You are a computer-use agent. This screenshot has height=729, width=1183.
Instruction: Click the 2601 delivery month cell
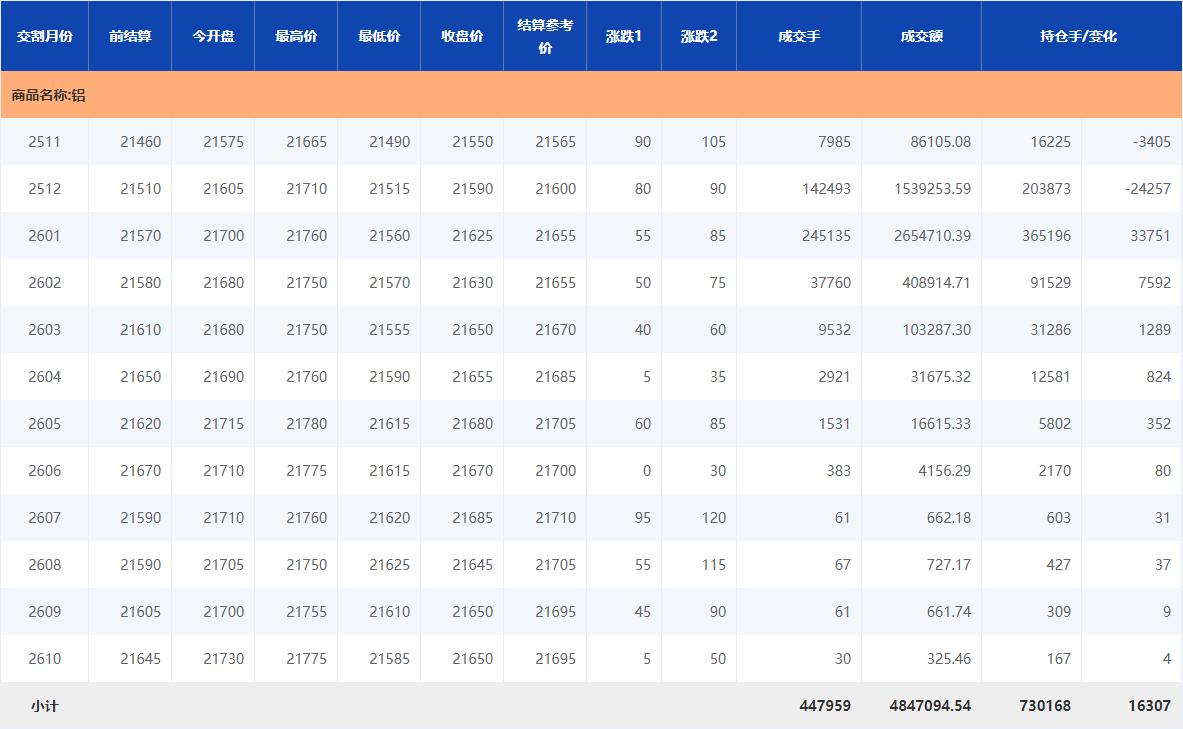44,236
